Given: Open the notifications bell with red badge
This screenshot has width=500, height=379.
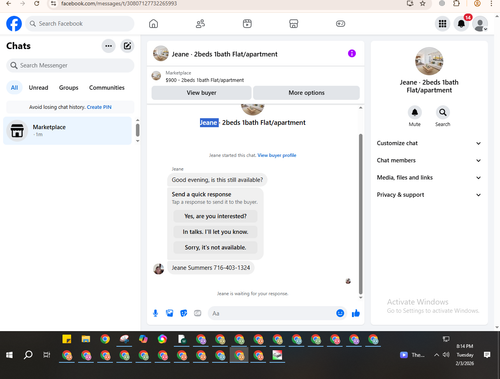Looking at the screenshot, I should 461,24.
